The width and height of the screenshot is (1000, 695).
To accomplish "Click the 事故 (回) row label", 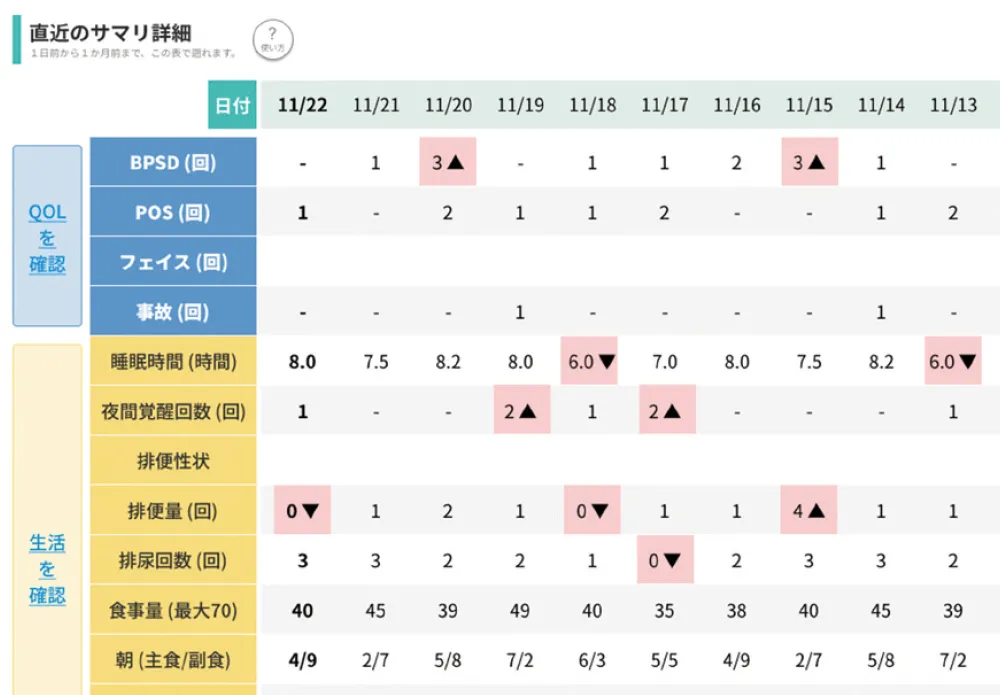I will [x=173, y=312].
